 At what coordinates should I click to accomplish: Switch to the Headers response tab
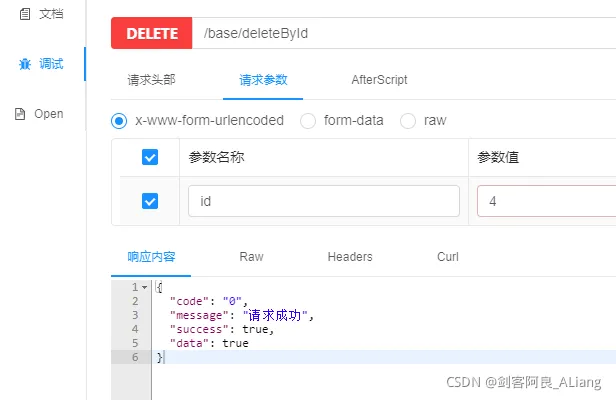tap(350, 257)
